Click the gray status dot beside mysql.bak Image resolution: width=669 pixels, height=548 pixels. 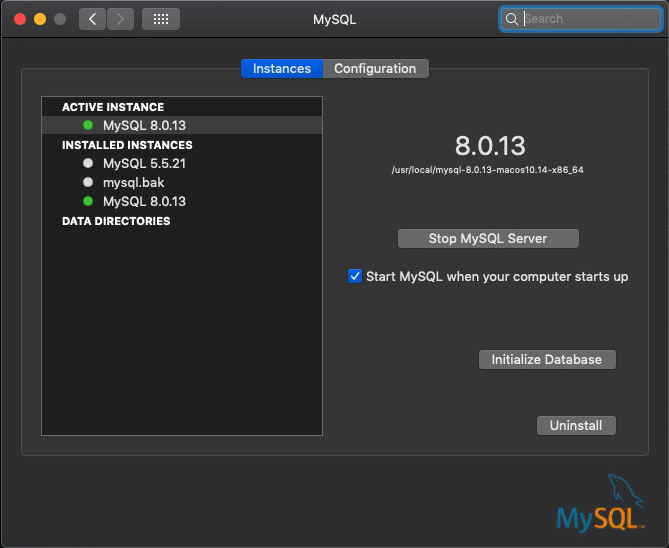[88, 182]
